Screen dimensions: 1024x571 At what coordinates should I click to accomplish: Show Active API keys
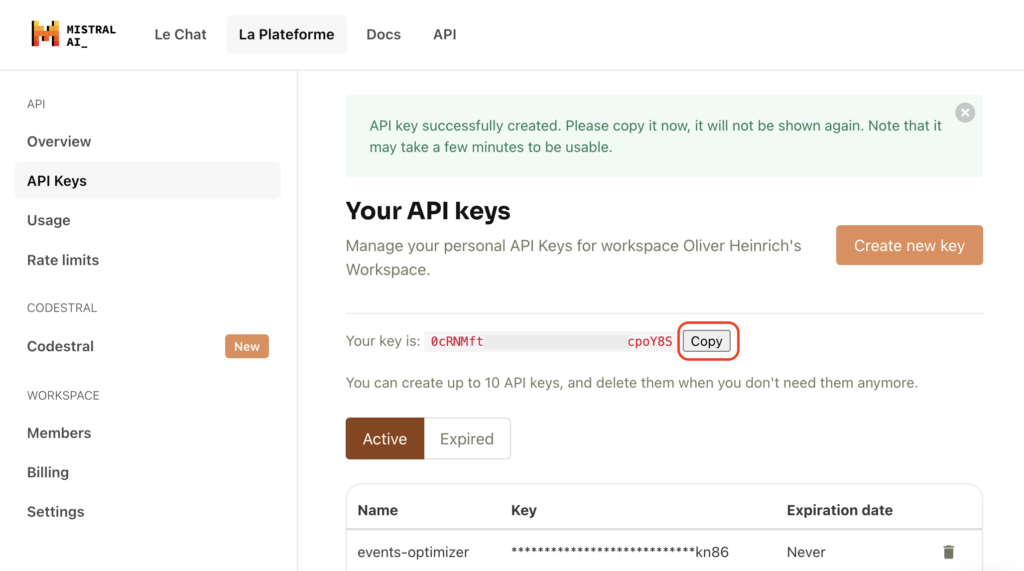pyautogui.click(x=385, y=438)
